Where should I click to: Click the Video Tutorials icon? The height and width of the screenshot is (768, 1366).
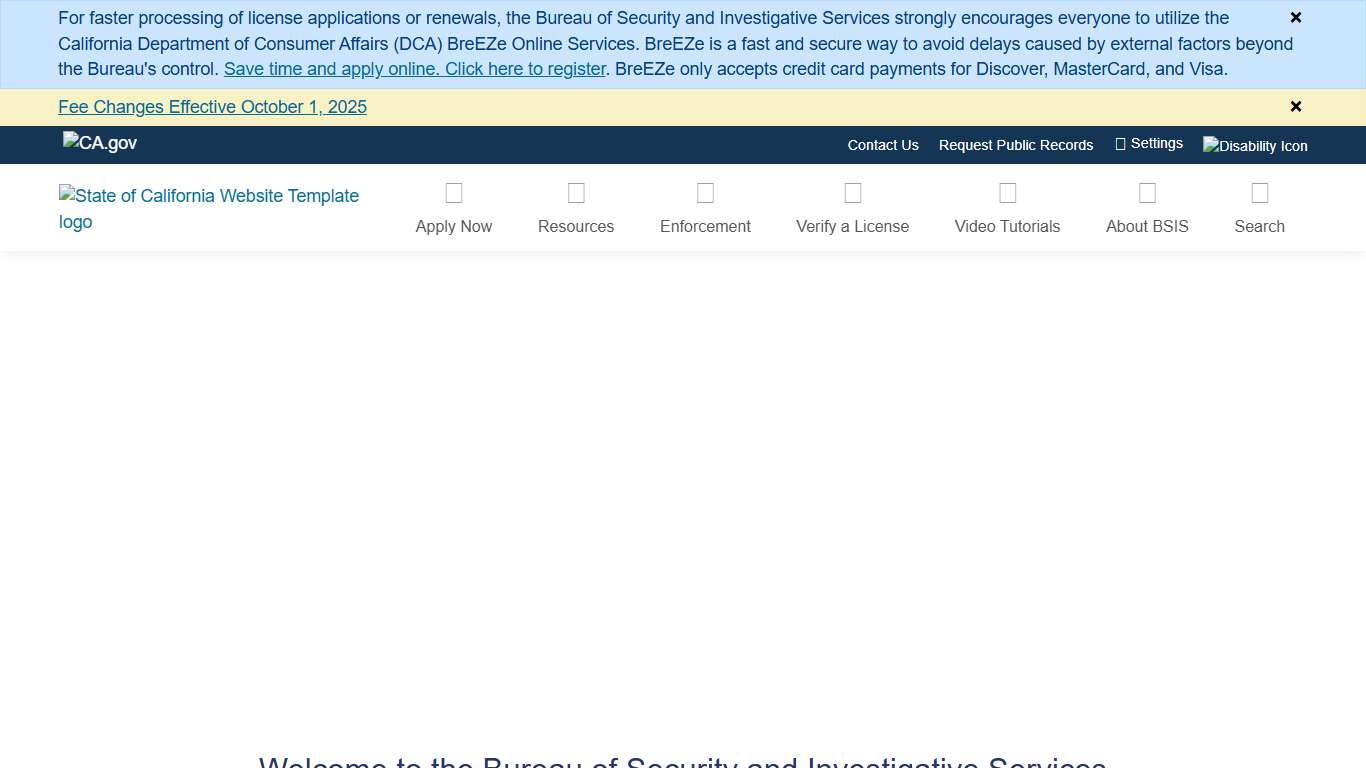click(1007, 192)
